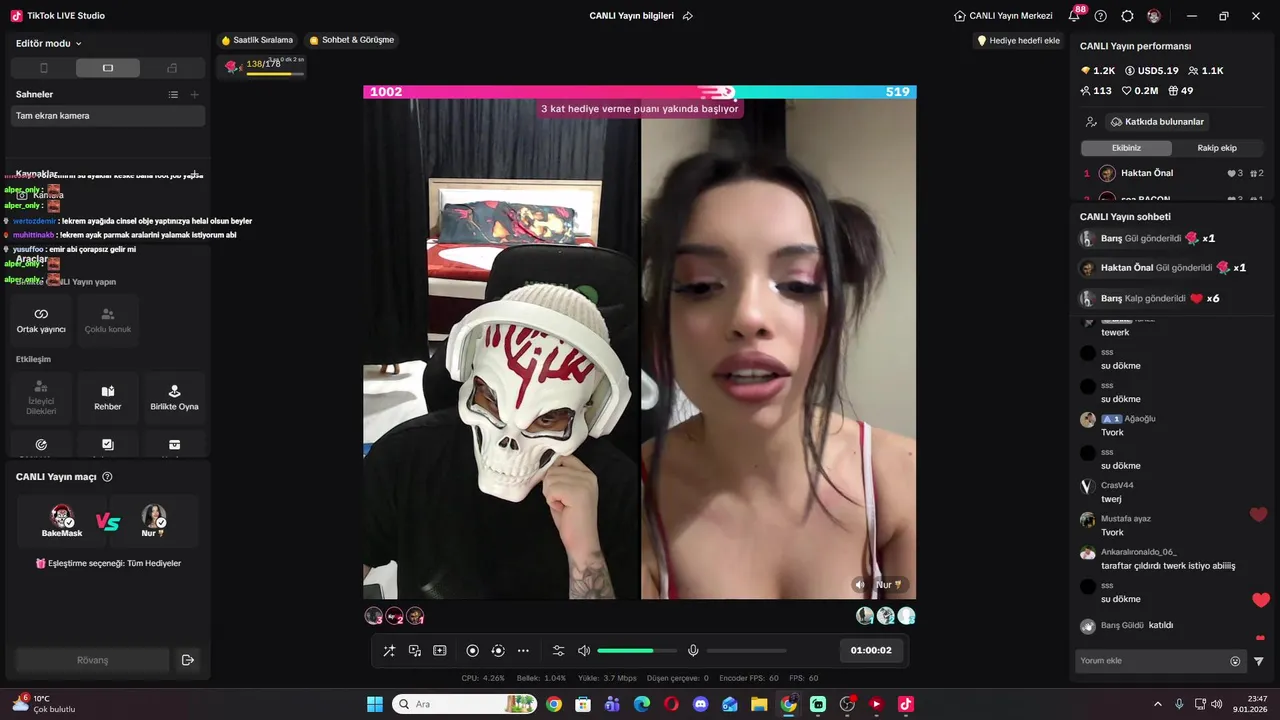Expand the Editör modu dropdown
The height and width of the screenshot is (720, 1280).
49,44
